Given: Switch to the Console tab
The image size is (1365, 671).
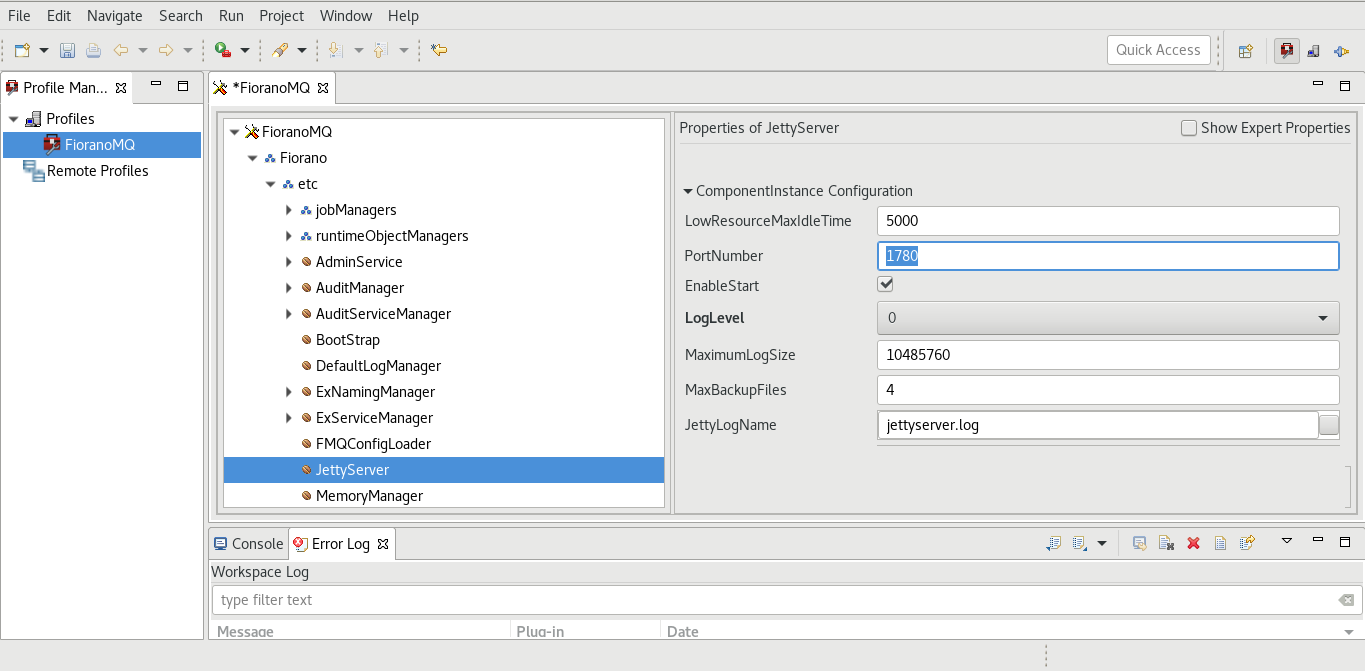Looking at the screenshot, I should coord(249,544).
